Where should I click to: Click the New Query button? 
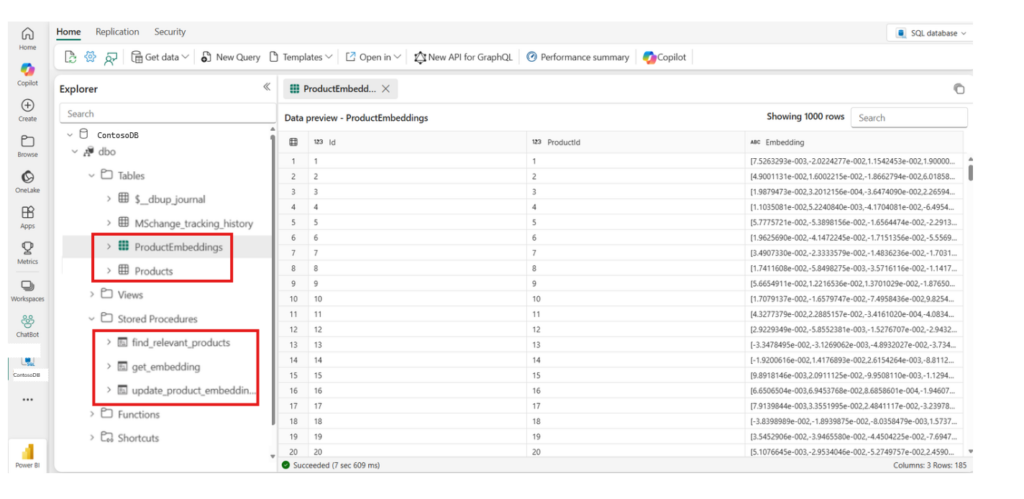[231, 57]
